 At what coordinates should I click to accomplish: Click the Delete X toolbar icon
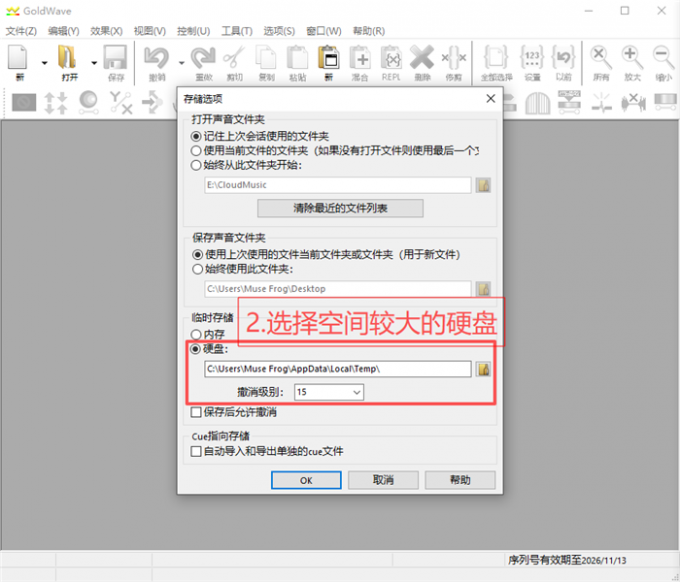click(x=421, y=59)
